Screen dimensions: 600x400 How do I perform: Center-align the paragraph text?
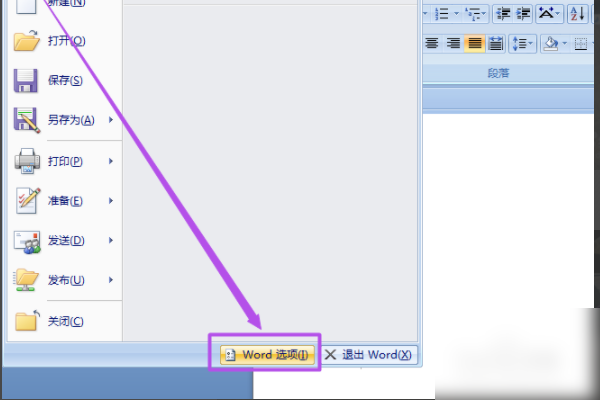tap(432, 43)
